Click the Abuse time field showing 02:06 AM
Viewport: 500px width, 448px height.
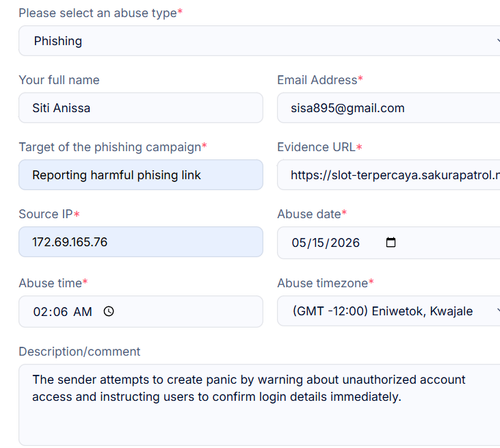(x=141, y=311)
